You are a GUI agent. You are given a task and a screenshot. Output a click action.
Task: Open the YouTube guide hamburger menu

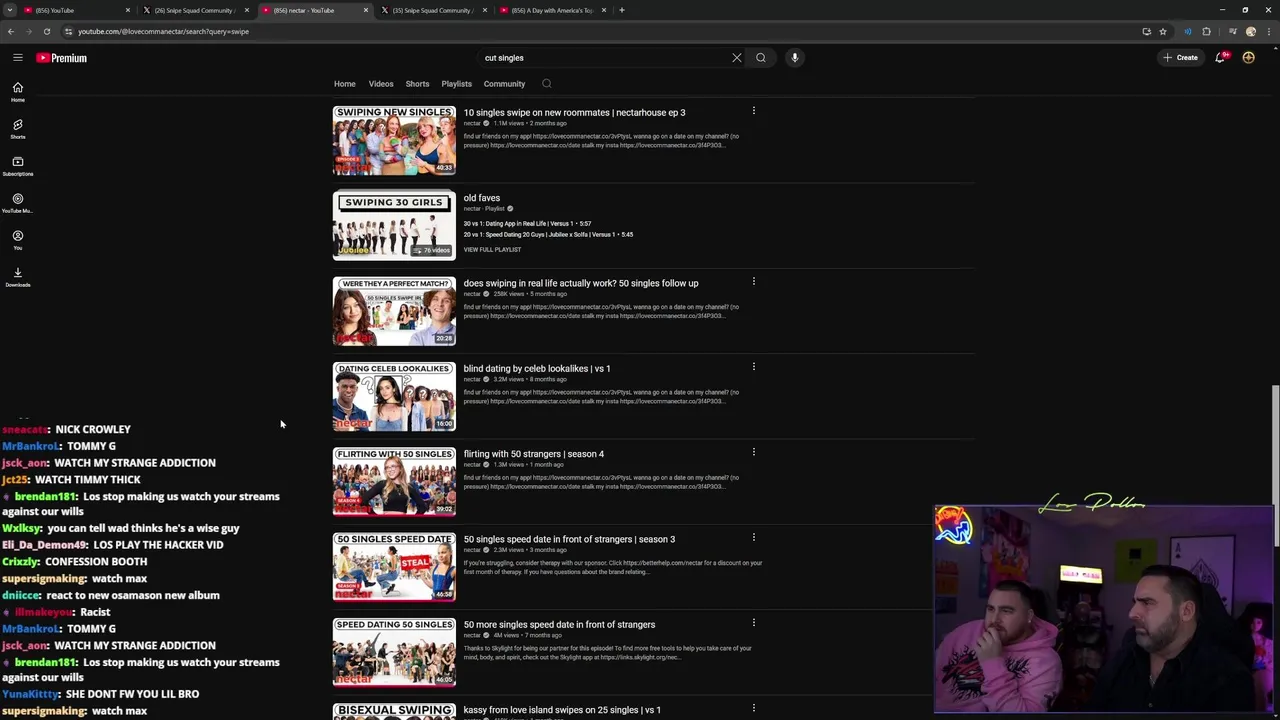click(x=17, y=58)
